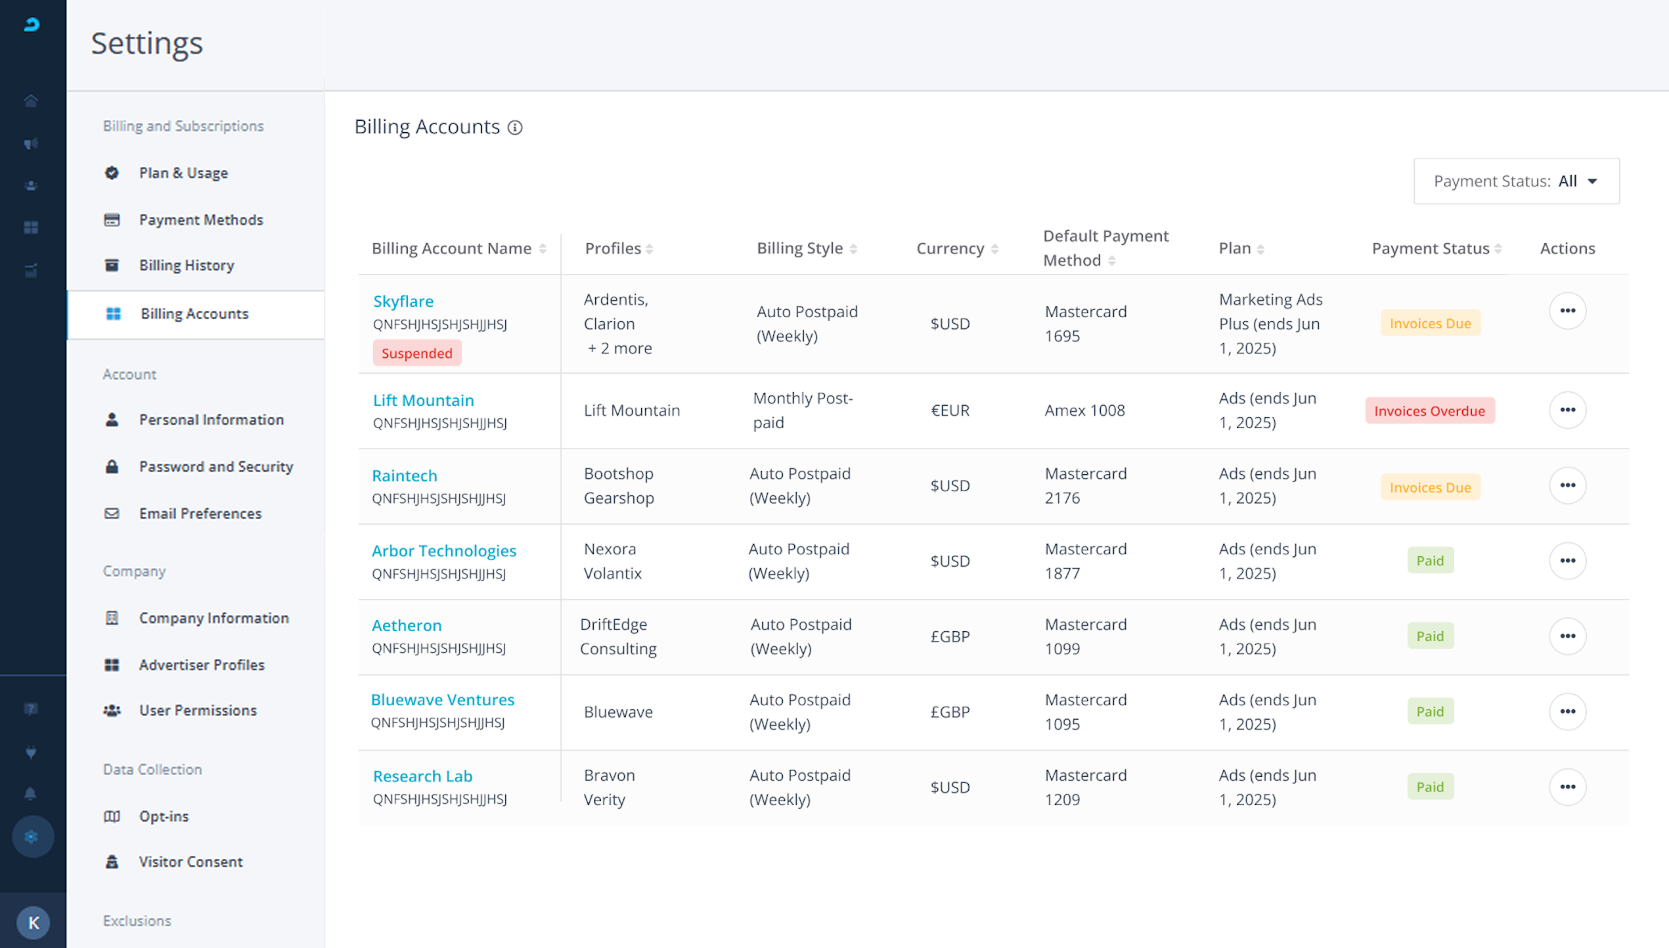Viewport: 1669px width, 948px height.
Task: Open the actions menu for Skyflare
Action: (1567, 311)
